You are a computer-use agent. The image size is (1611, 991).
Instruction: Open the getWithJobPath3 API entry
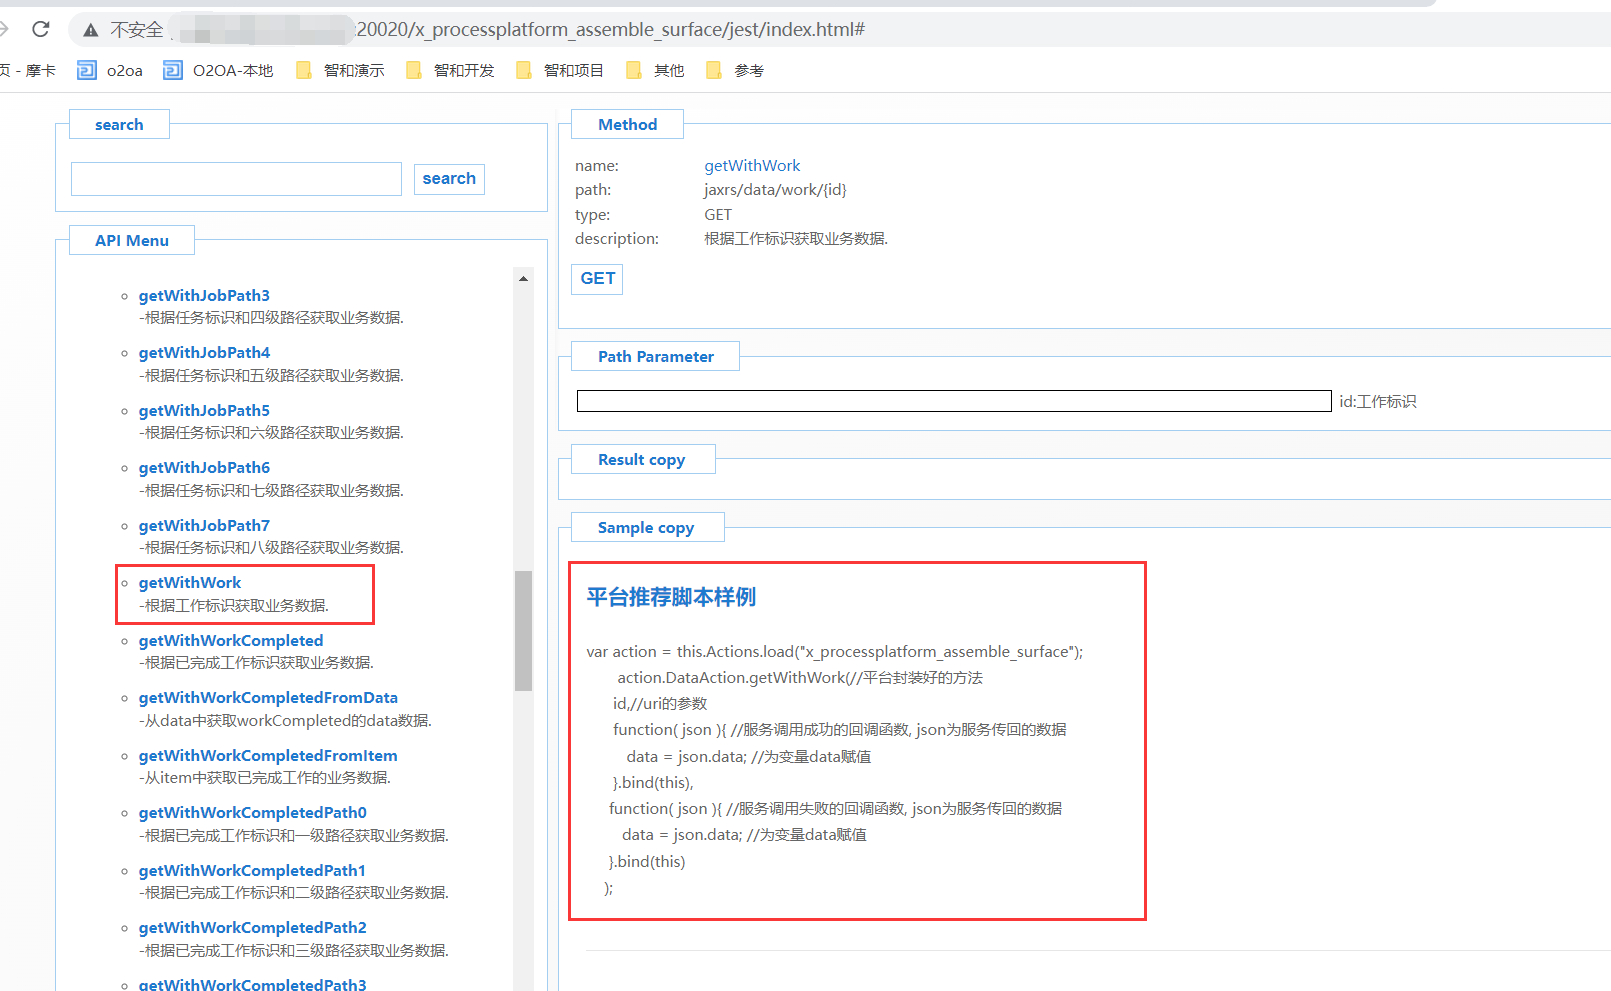tap(204, 296)
